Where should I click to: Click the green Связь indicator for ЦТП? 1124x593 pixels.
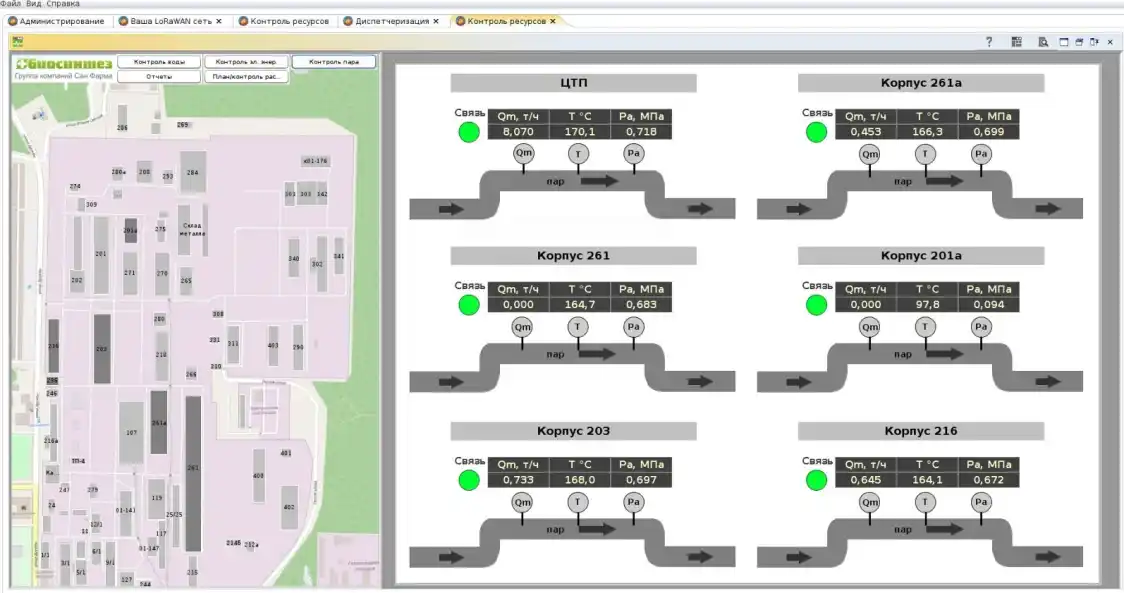click(469, 132)
